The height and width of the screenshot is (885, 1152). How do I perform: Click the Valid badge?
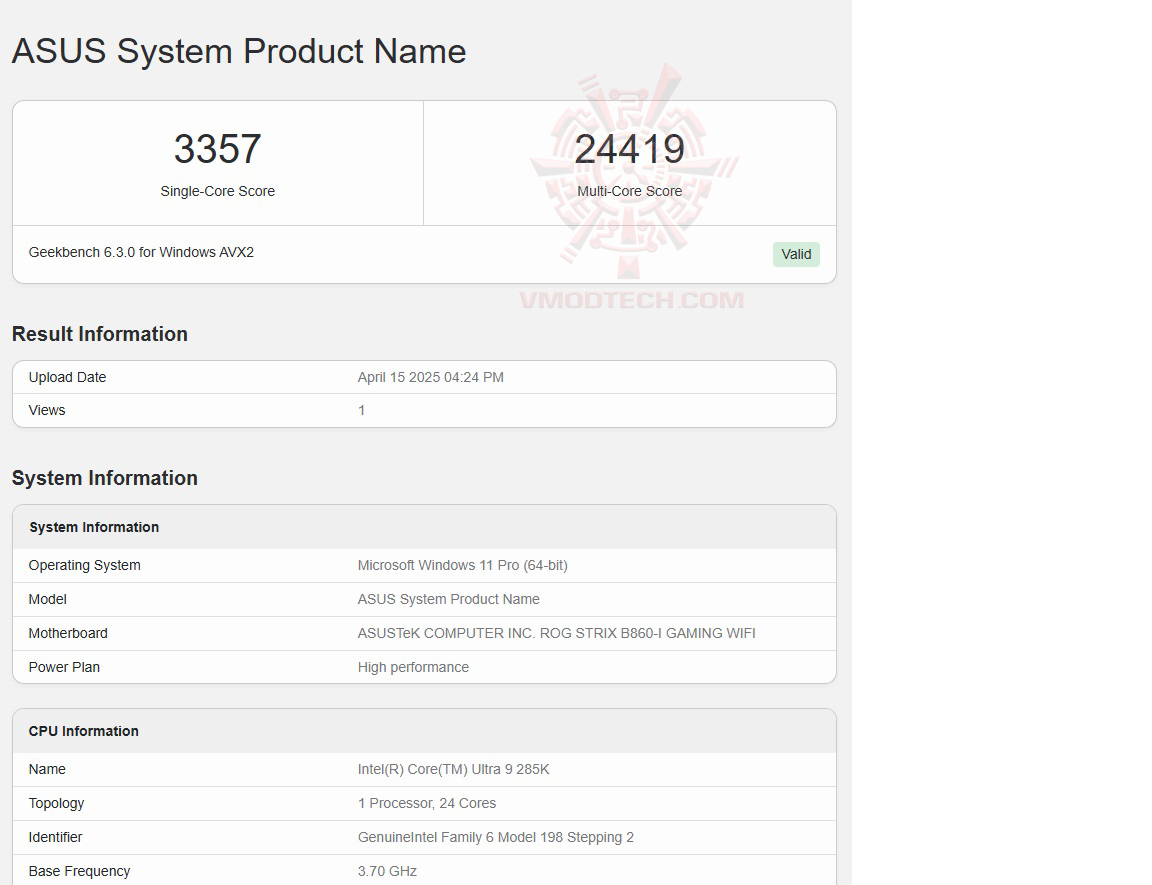click(795, 254)
